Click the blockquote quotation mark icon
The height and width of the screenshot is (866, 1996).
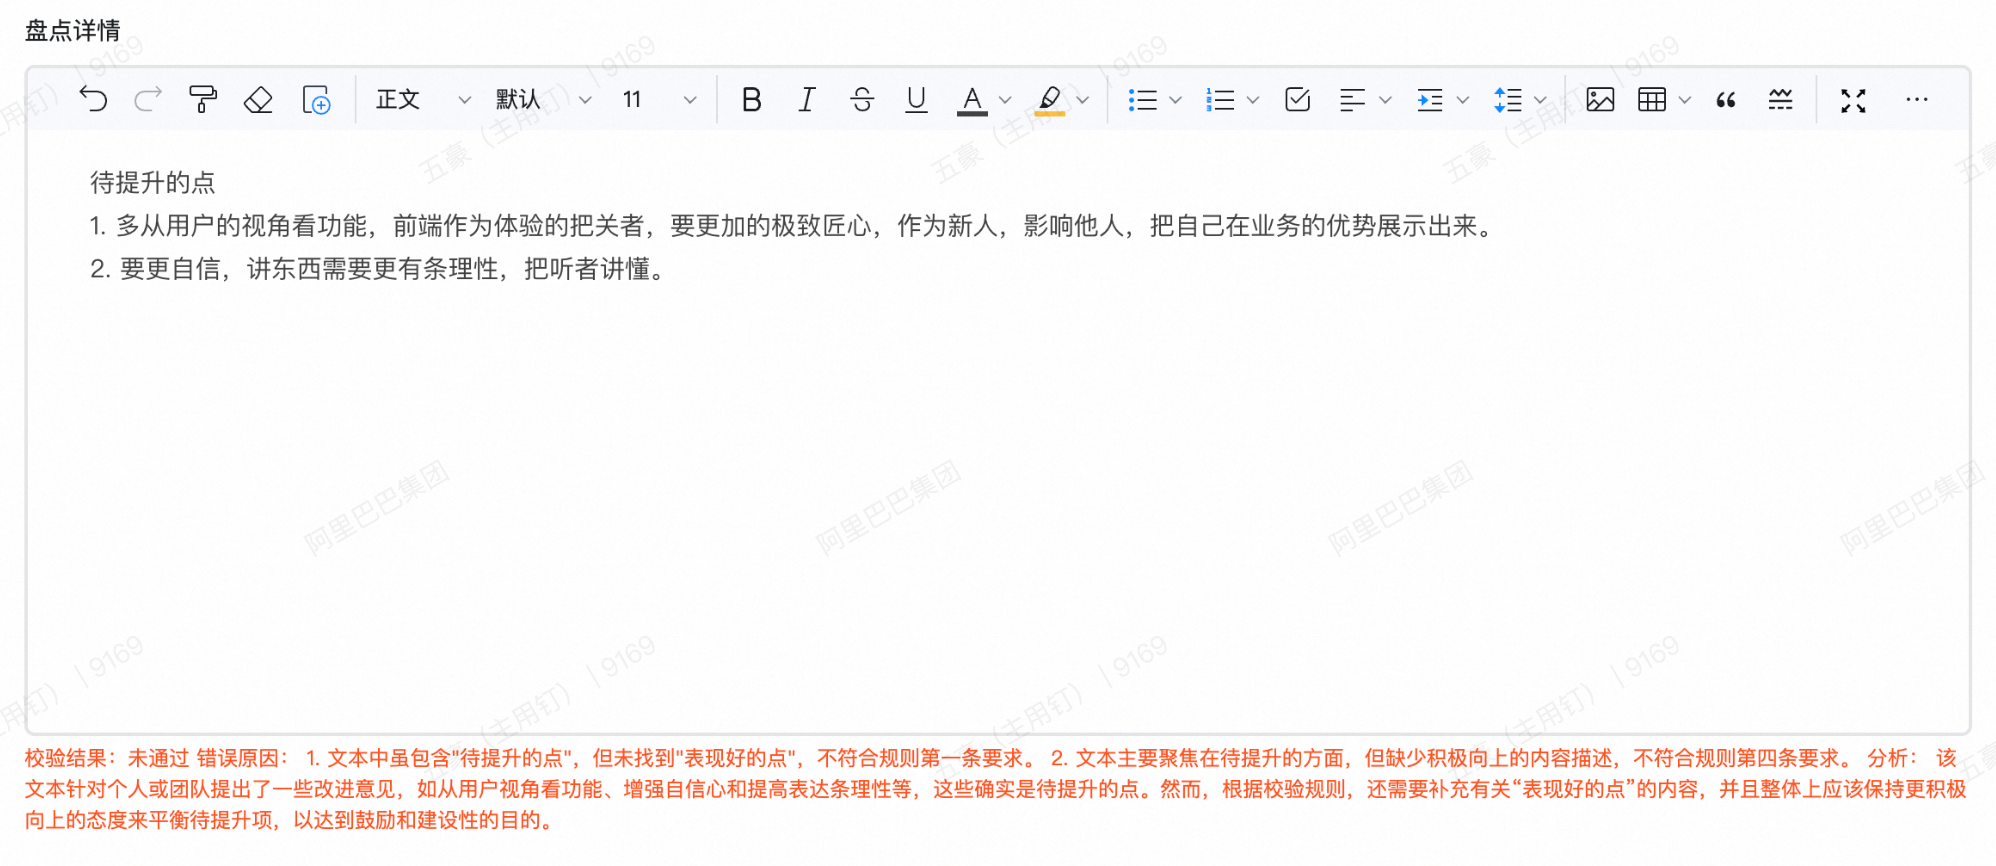point(1725,100)
